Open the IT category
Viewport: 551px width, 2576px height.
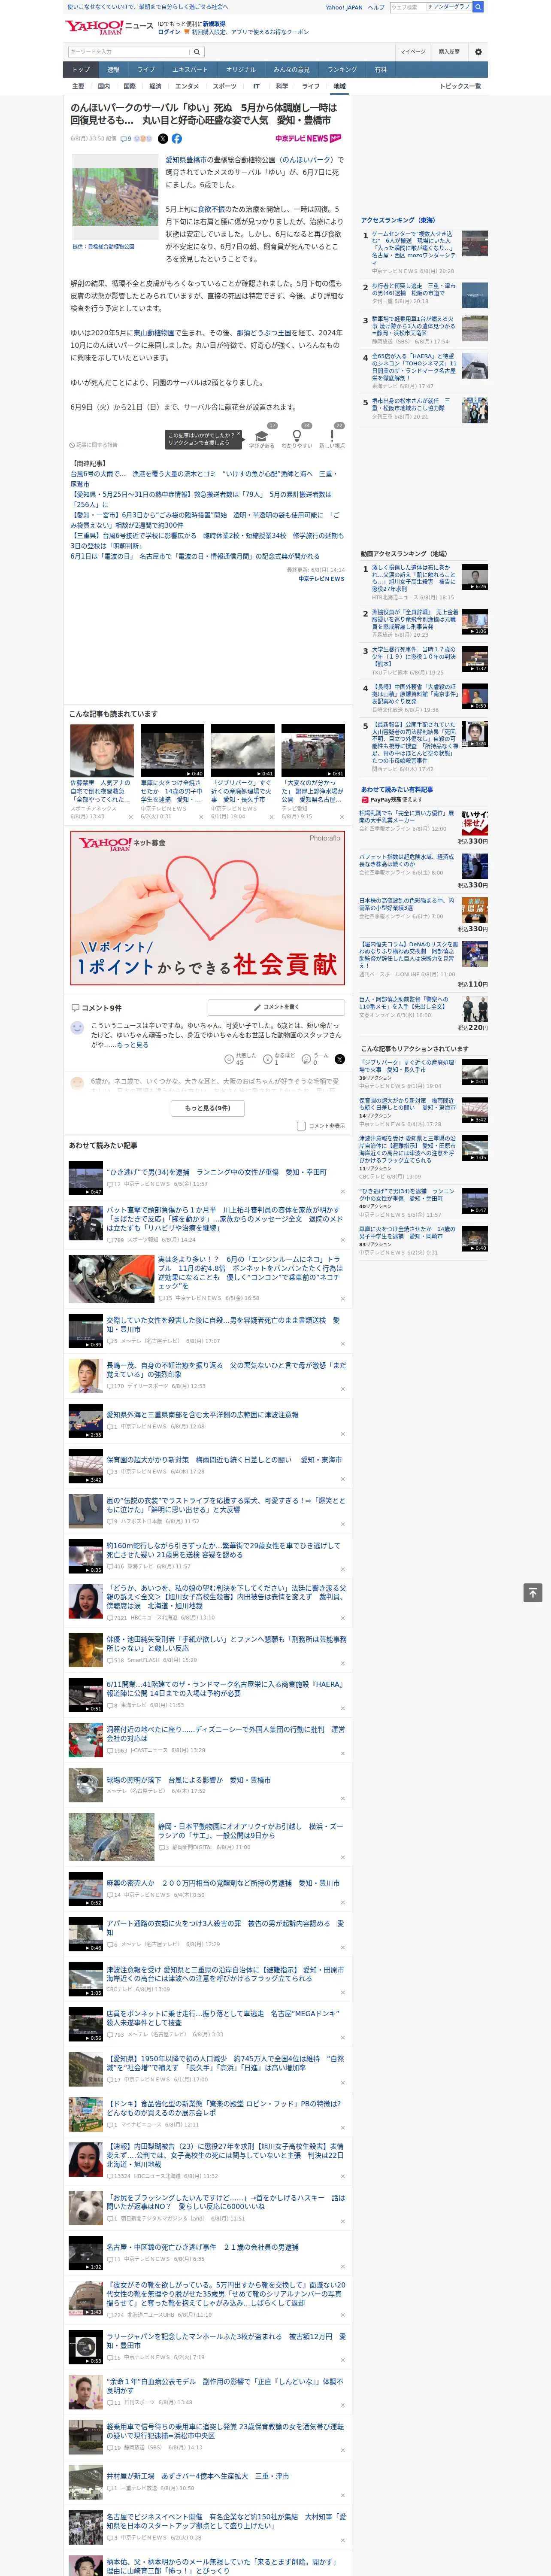click(256, 86)
